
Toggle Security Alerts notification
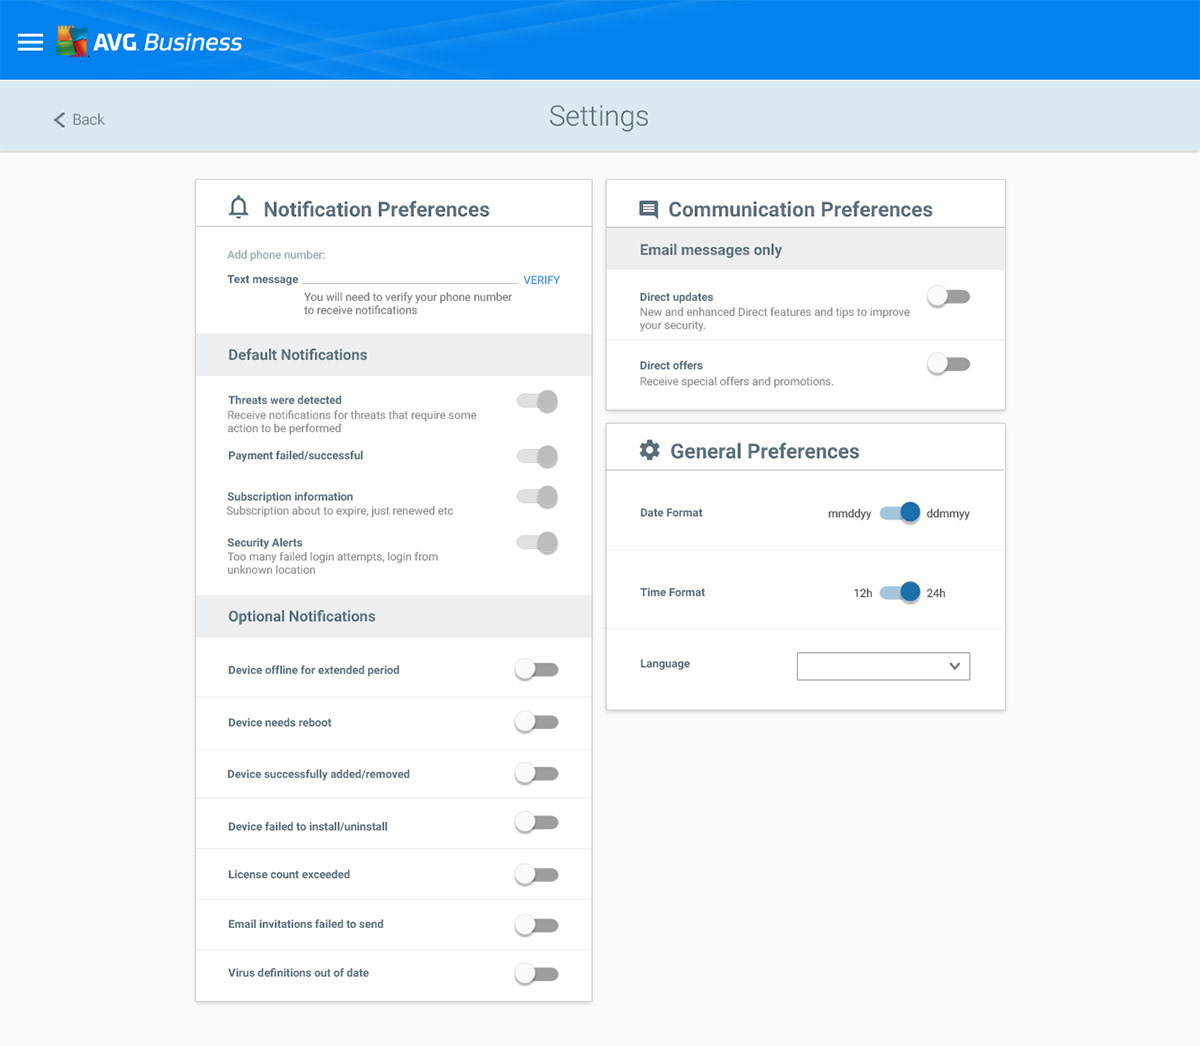tap(537, 543)
